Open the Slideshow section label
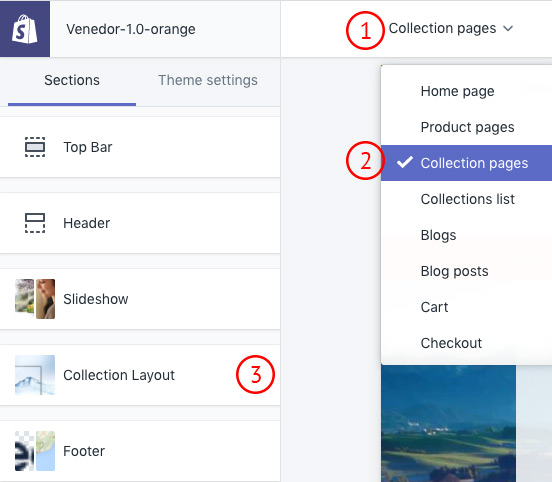 click(x=96, y=299)
